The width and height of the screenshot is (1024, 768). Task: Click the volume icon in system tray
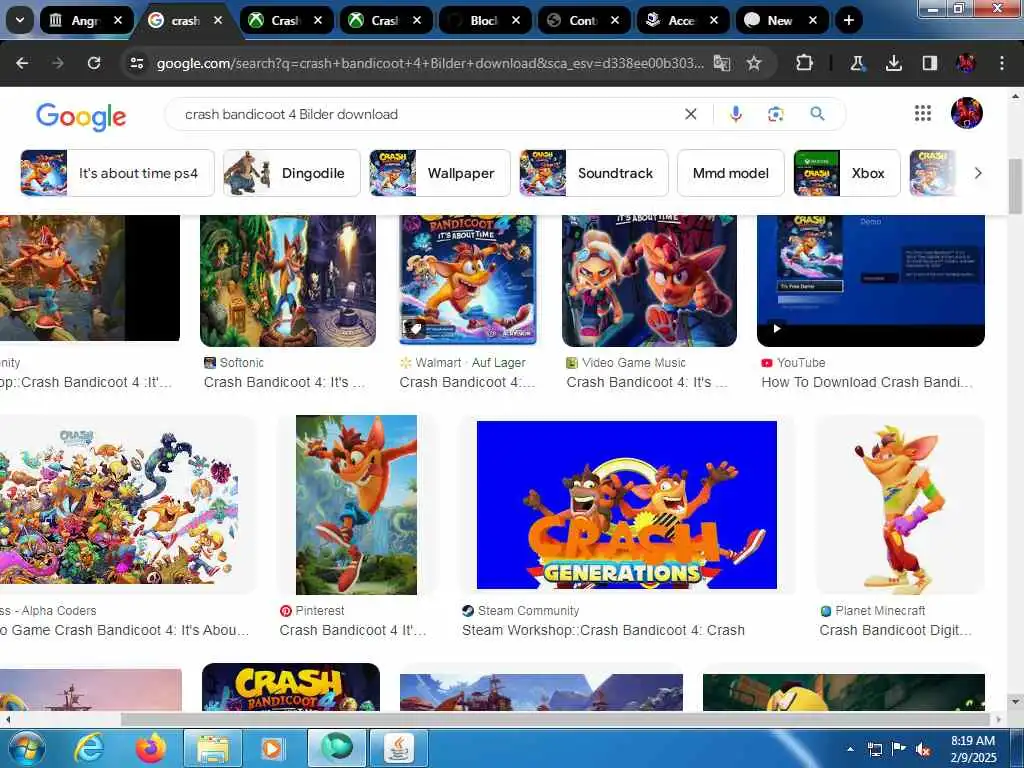pos(923,750)
